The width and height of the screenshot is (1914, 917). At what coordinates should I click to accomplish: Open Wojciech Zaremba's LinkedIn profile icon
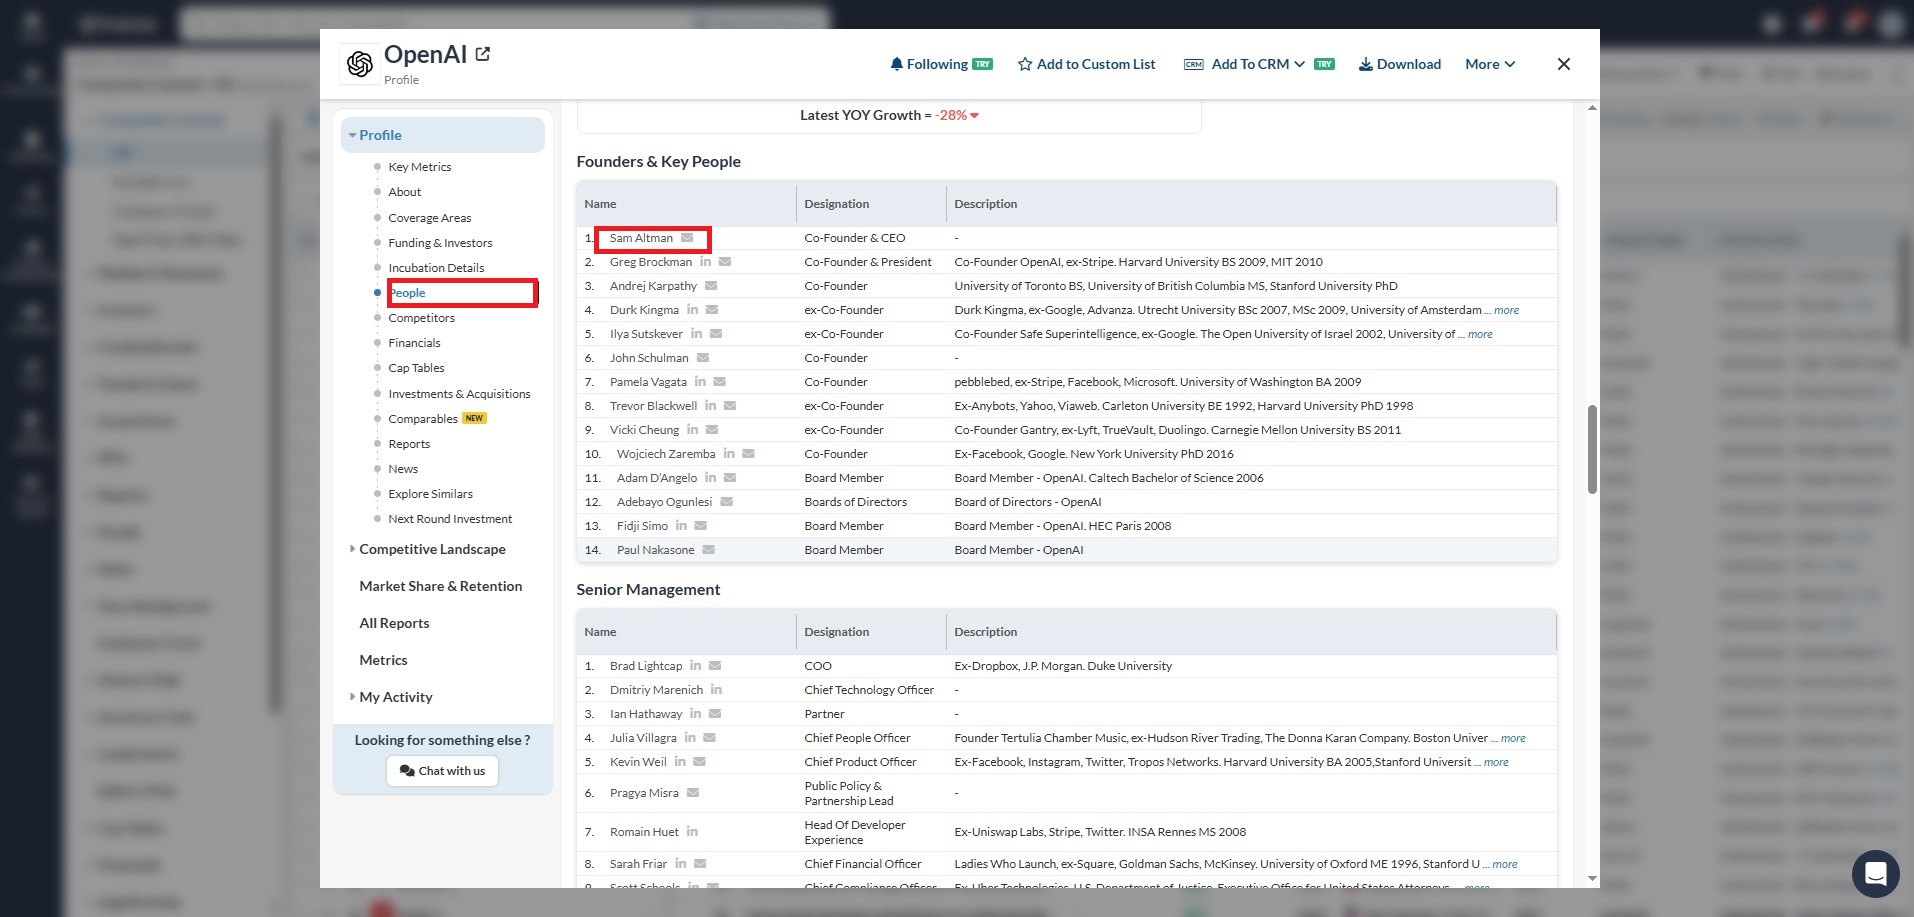pyautogui.click(x=729, y=454)
